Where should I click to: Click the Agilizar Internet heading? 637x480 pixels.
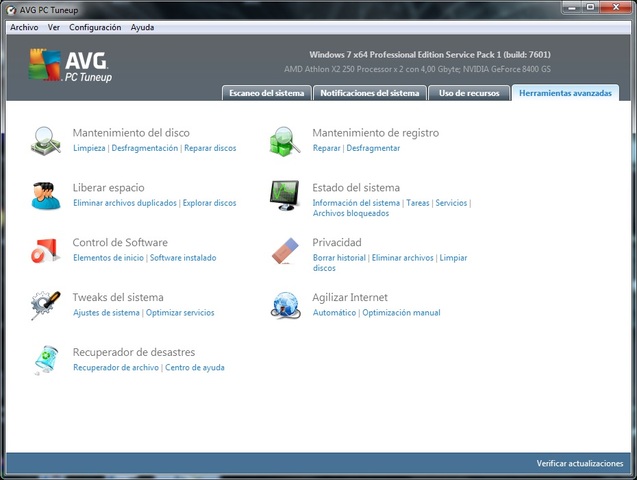click(x=350, y=297)
